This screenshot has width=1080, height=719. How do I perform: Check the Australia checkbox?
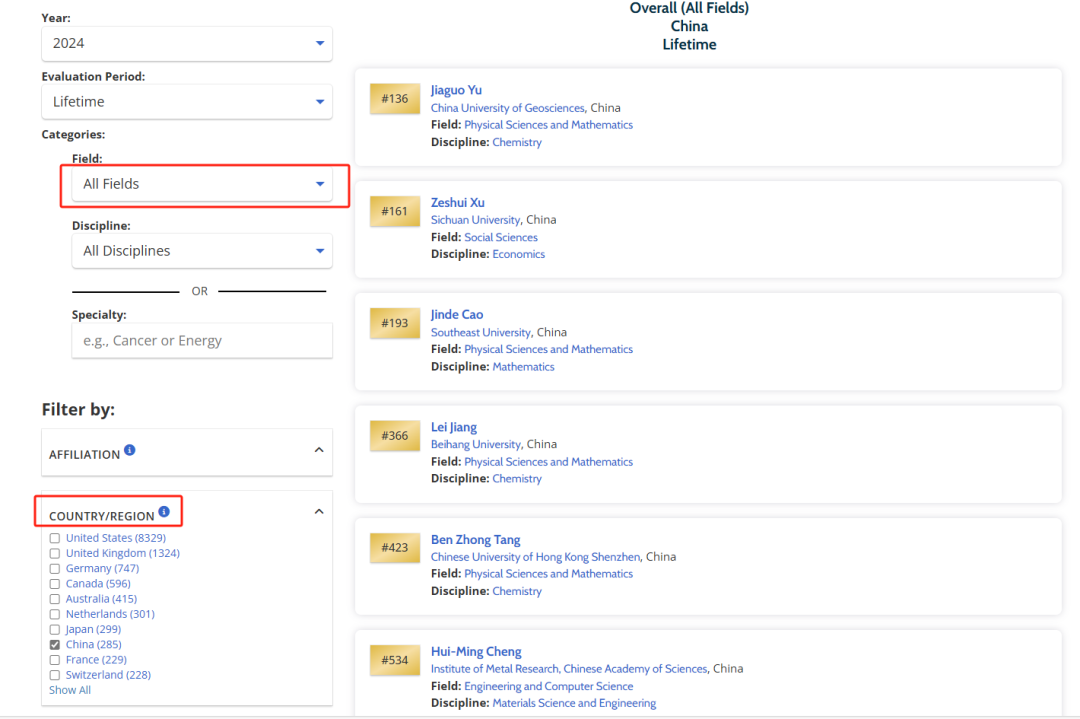[x=54, y=599]
